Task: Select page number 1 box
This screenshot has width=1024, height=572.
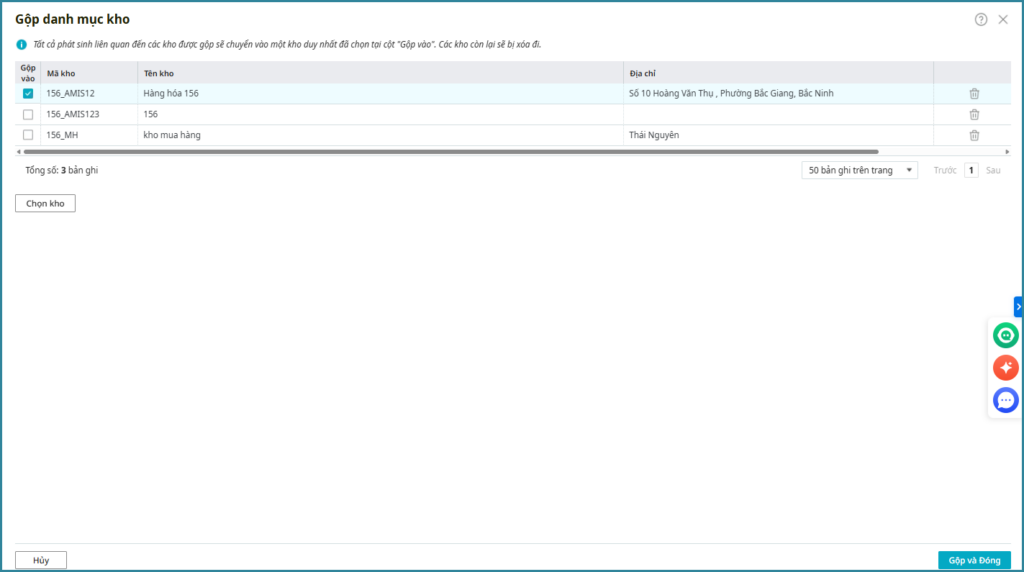Action: [971, 170]
